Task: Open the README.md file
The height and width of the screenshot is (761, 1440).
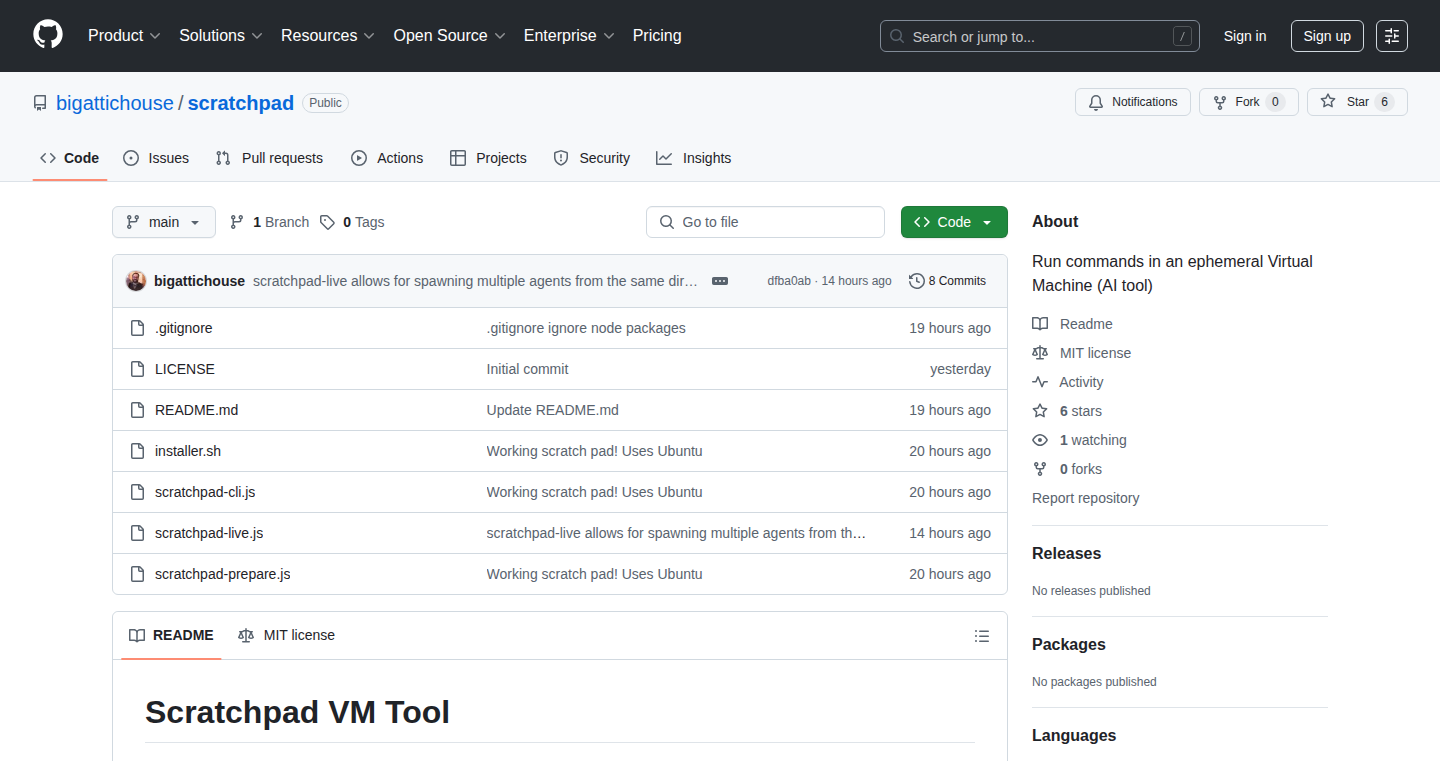Action: tap(197, 410)
